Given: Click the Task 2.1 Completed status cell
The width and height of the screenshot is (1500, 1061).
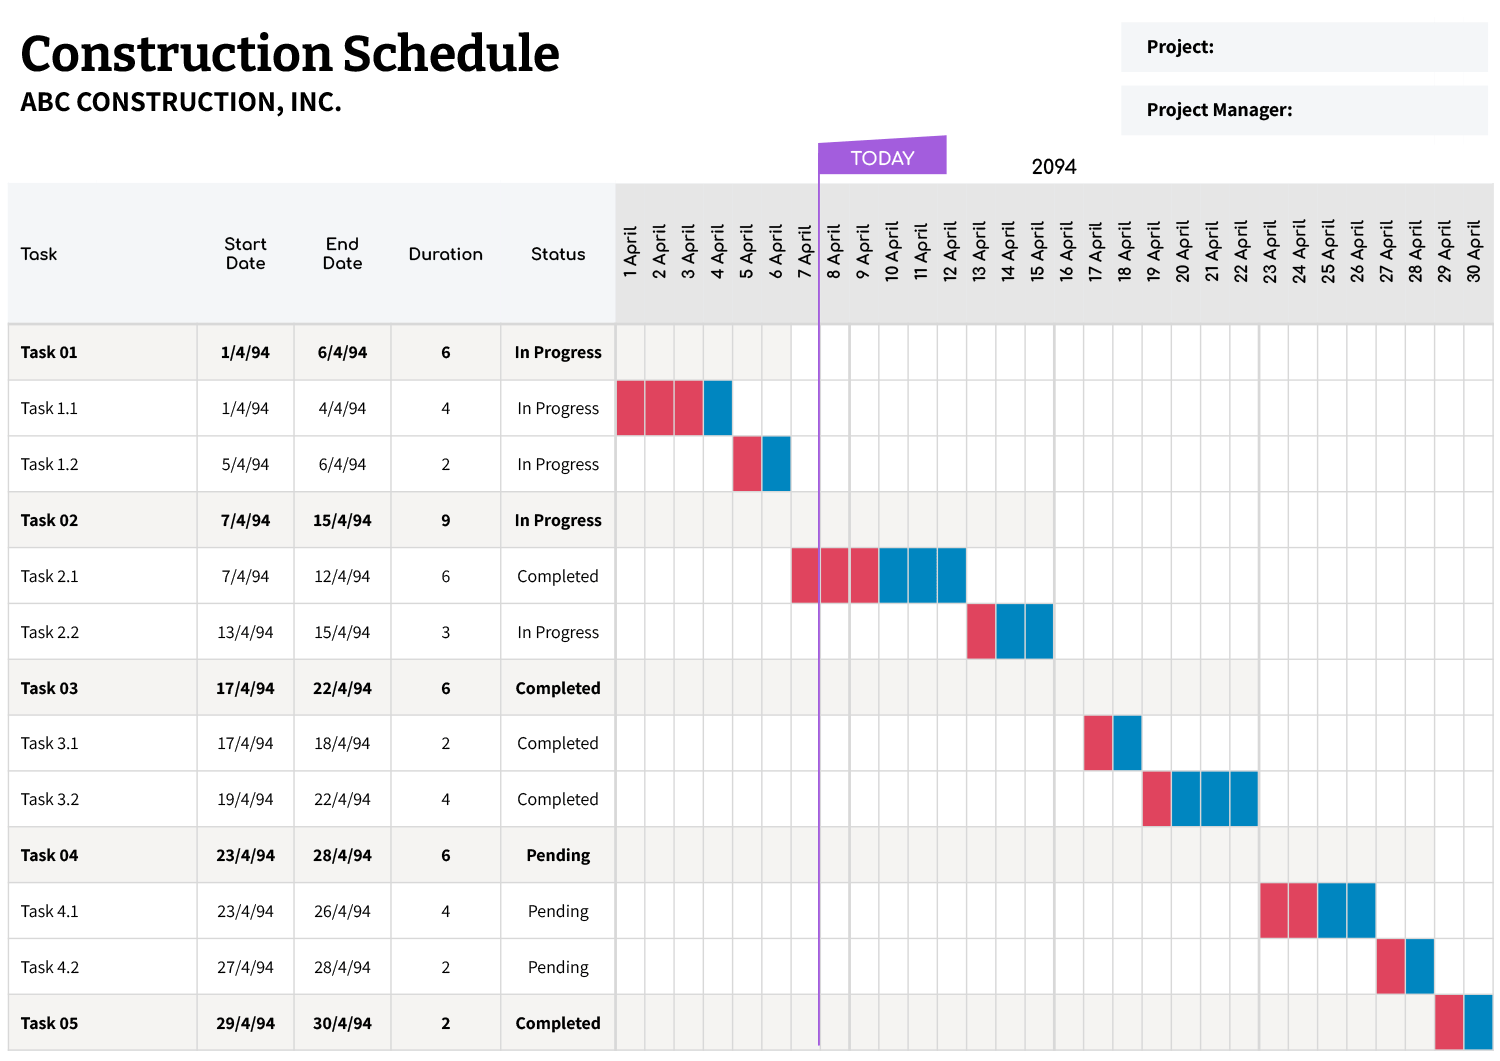Looking at the screenshot, I should click(x=557, y=576).
